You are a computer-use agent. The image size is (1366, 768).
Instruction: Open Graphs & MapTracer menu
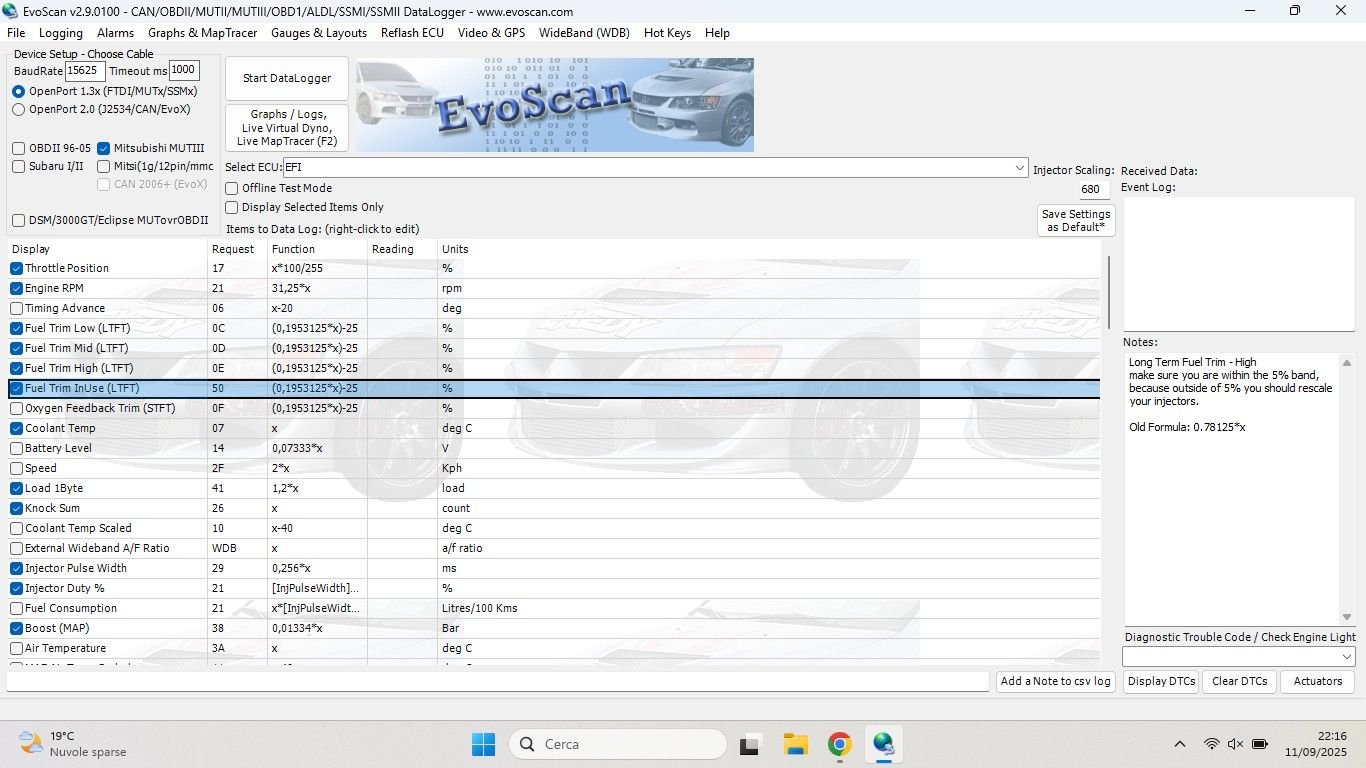(203, 33)
